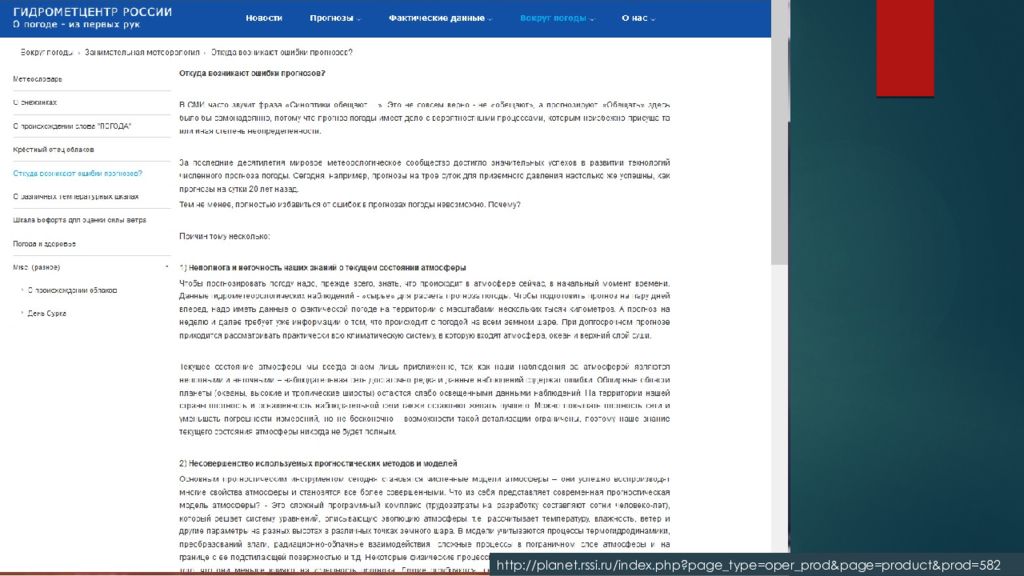The image size is (1024, 576).
Task: Expand the Фактические данные dropdown menu
Action: 440,18
